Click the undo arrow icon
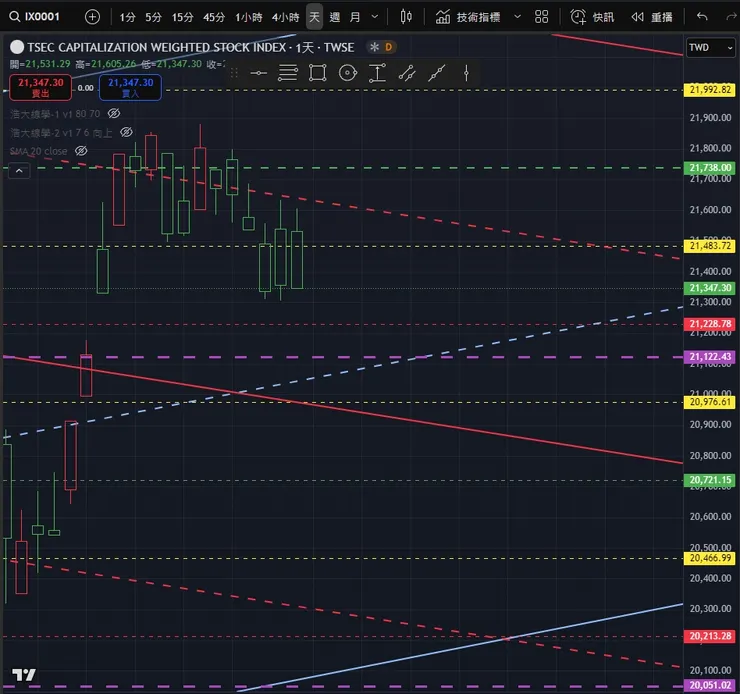This screenshot has height=694, width=740. [x=702, y=17]
